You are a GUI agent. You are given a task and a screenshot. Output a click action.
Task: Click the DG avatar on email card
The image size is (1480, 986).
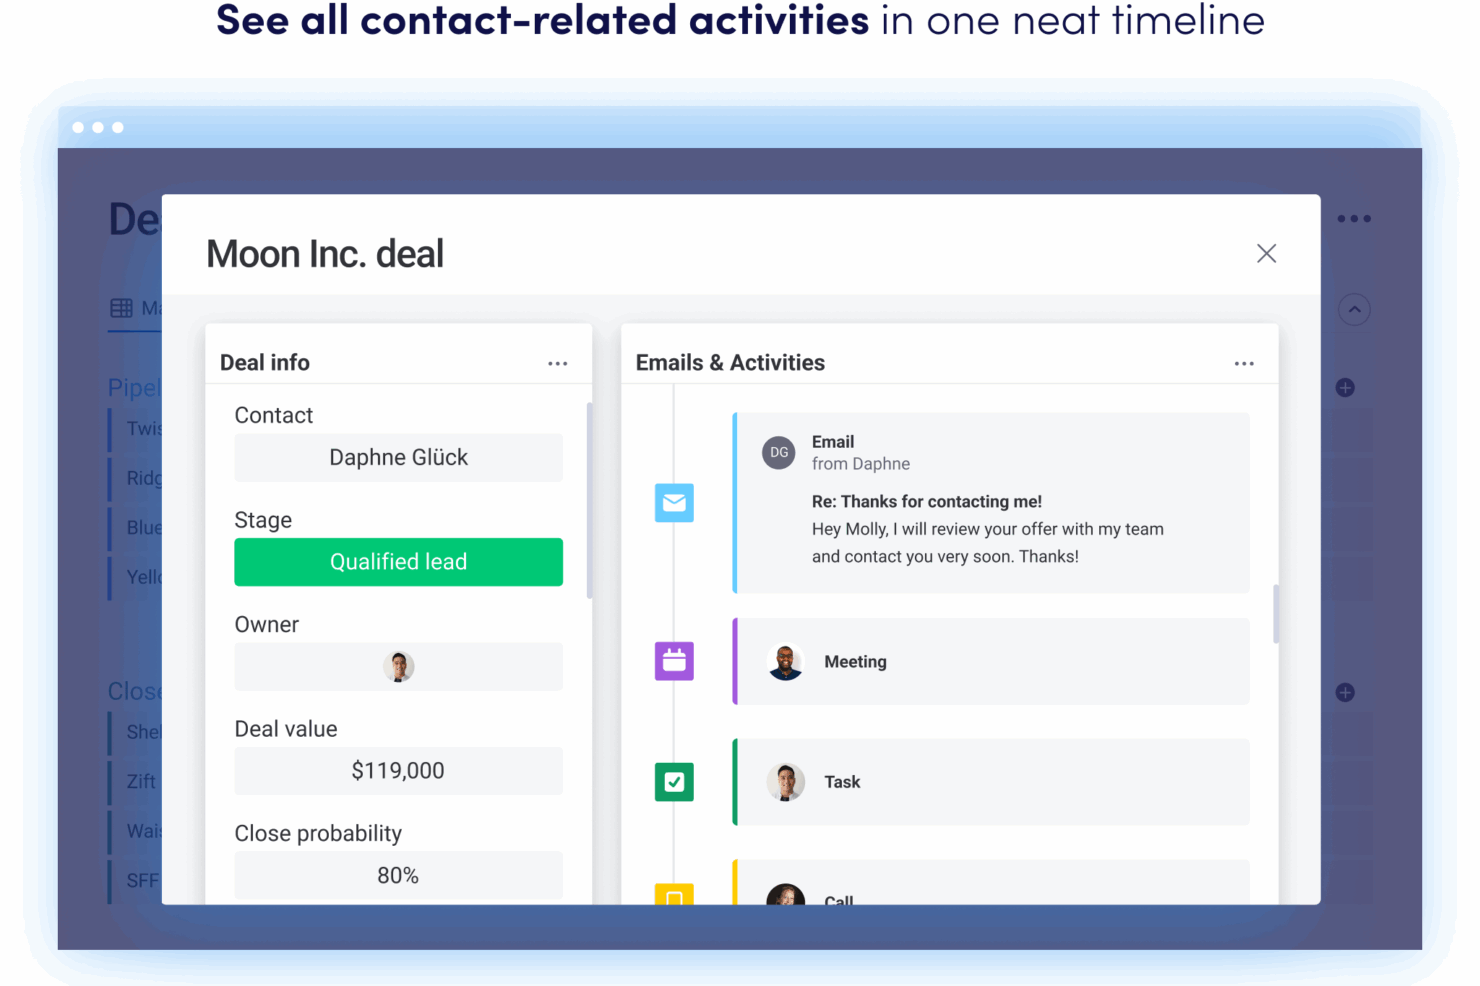[x=779, y=453]
